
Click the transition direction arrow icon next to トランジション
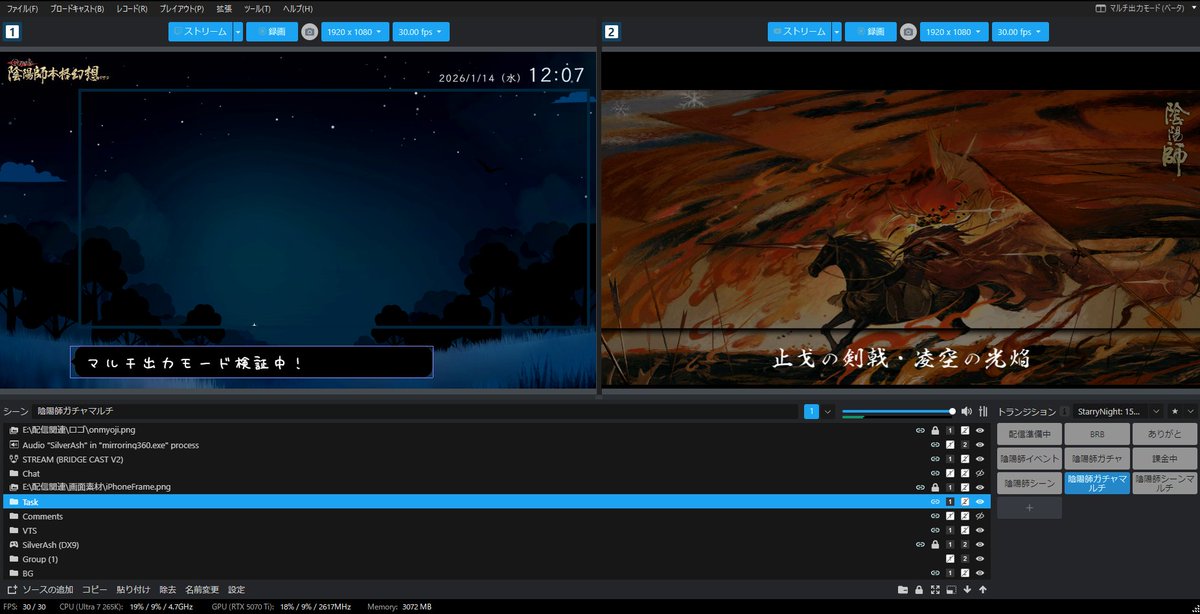[1065, 411]
